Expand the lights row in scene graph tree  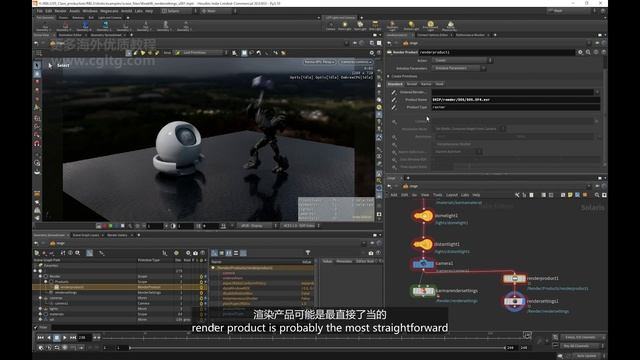pyautogui.click(x=40, y=309)
